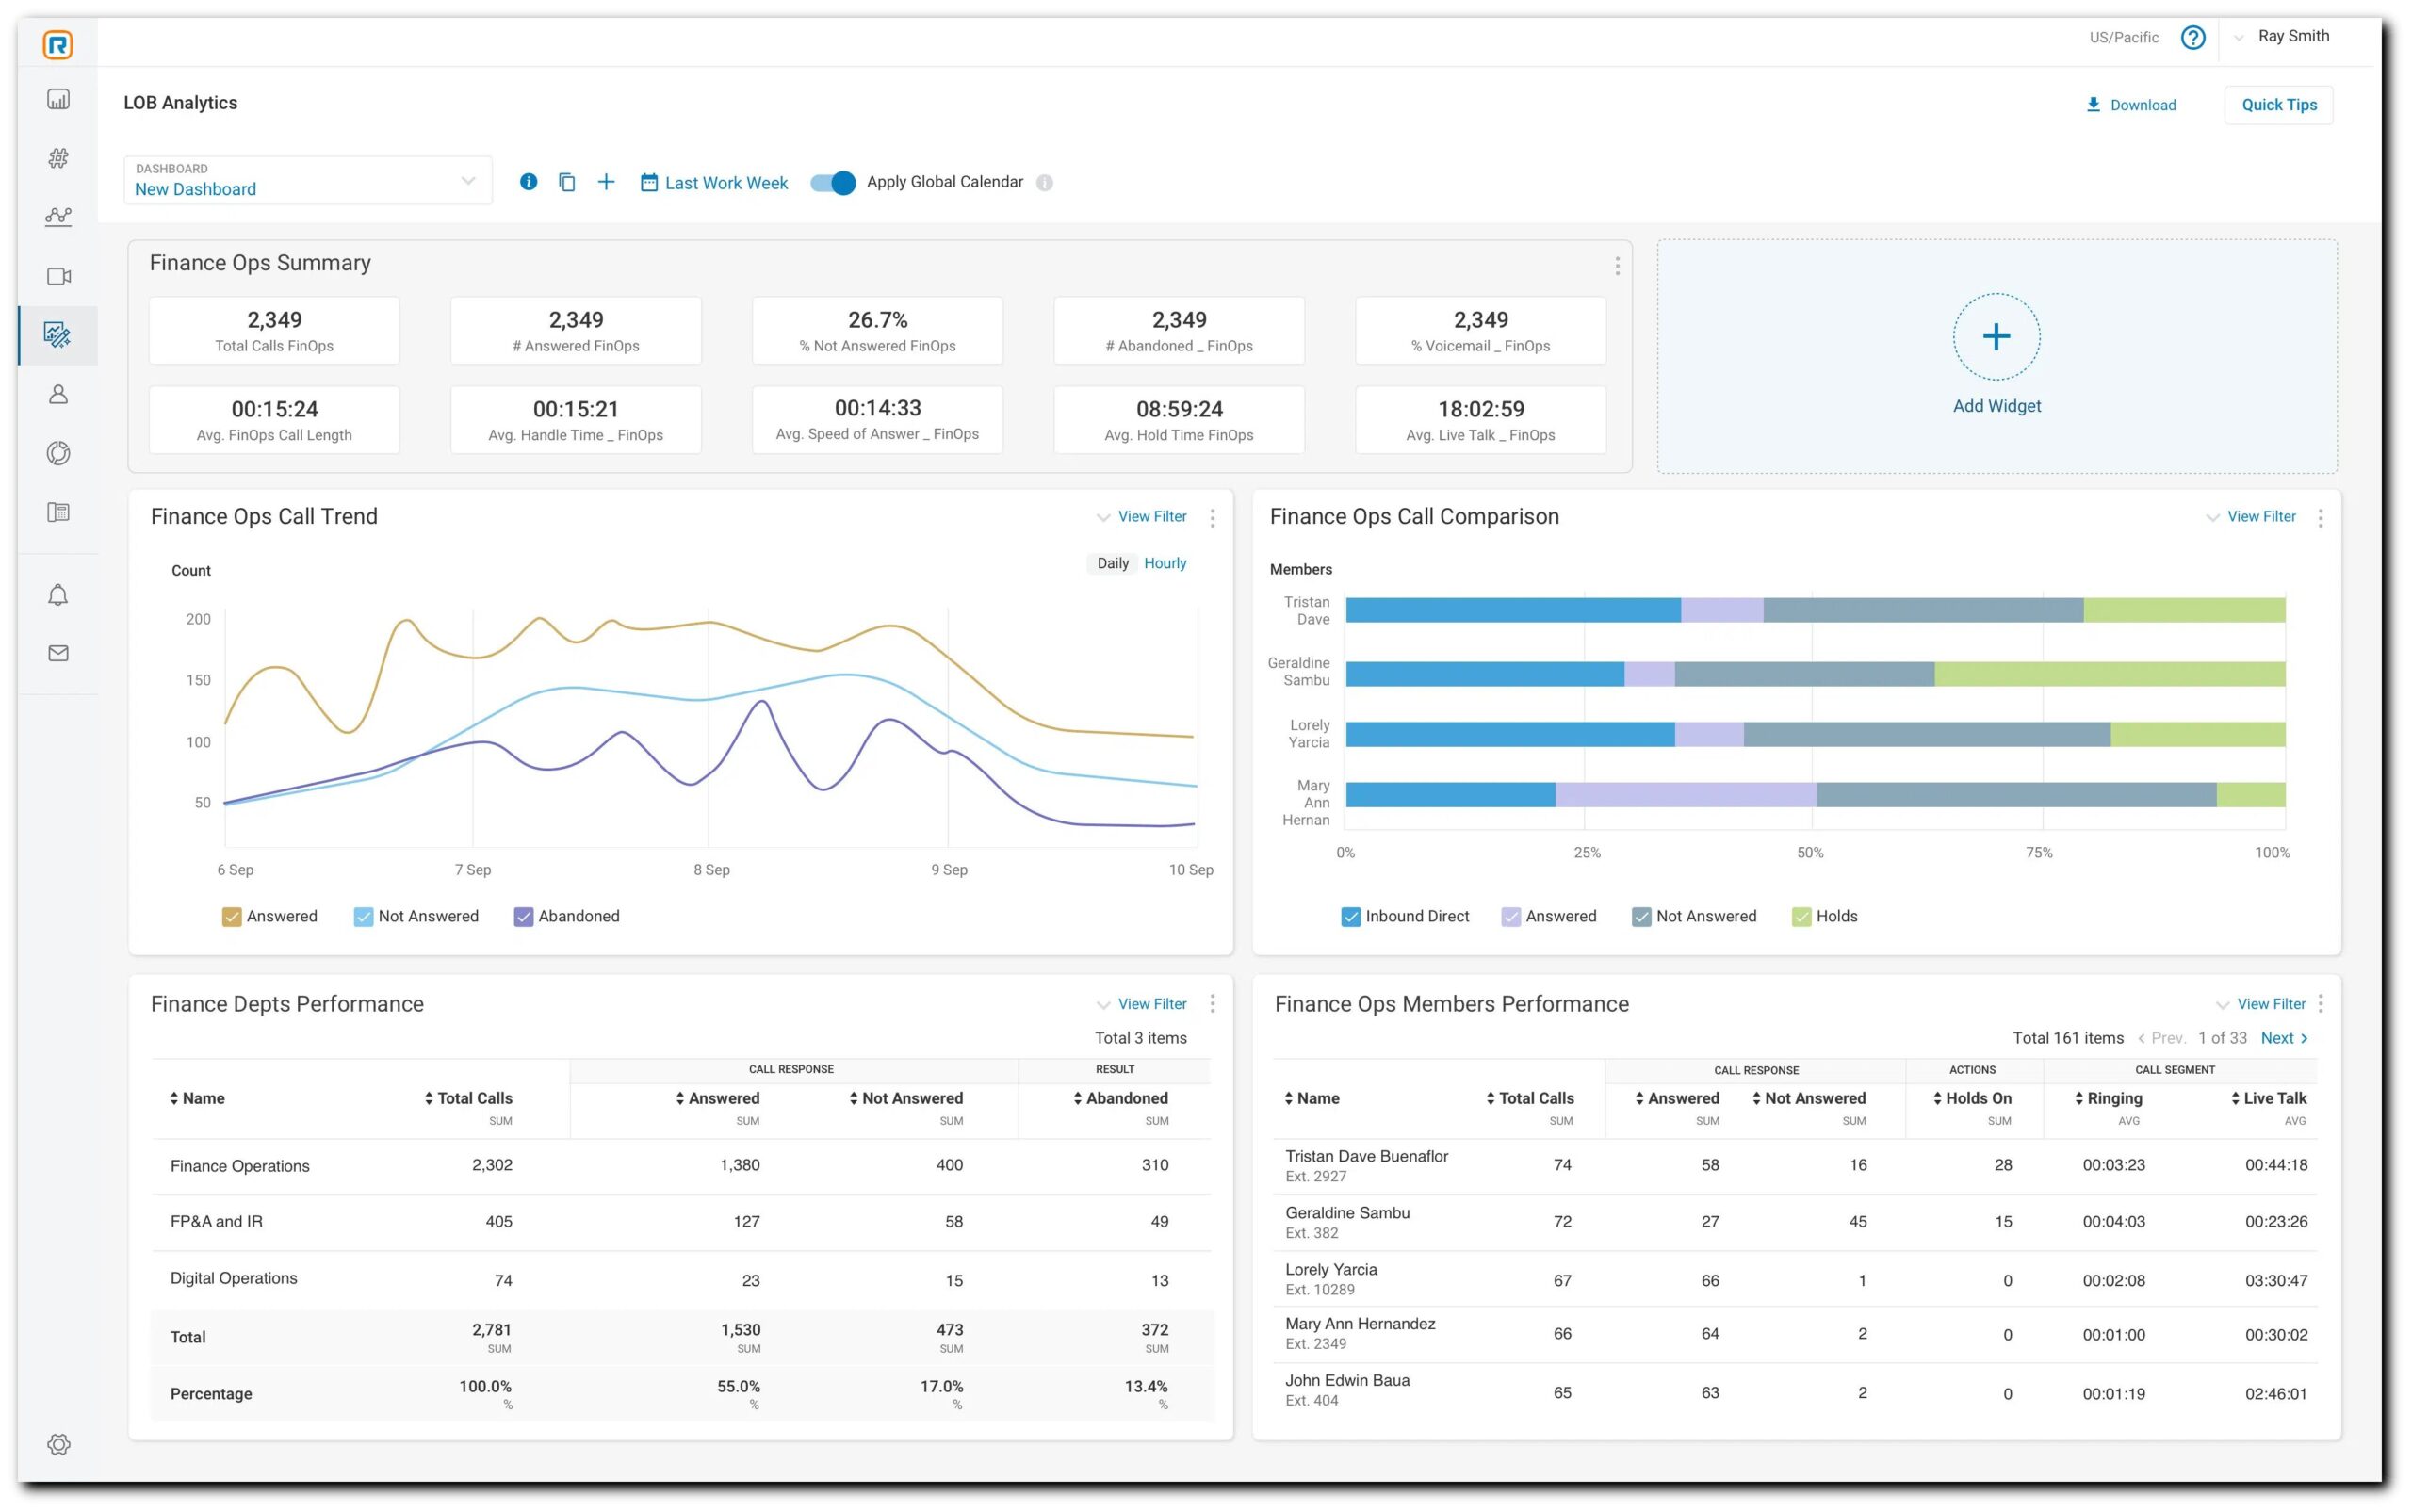Click the plus icon to add dashboard
Viewport: 2412px width, 1512px height.
coord(606,182)
